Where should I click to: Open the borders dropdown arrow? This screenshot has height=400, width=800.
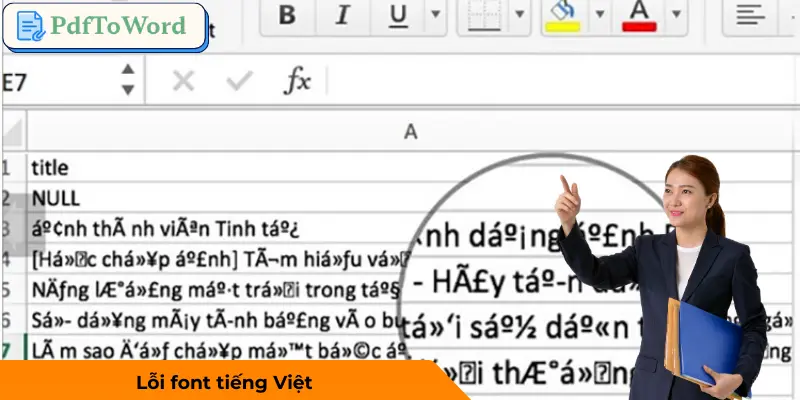519,14
